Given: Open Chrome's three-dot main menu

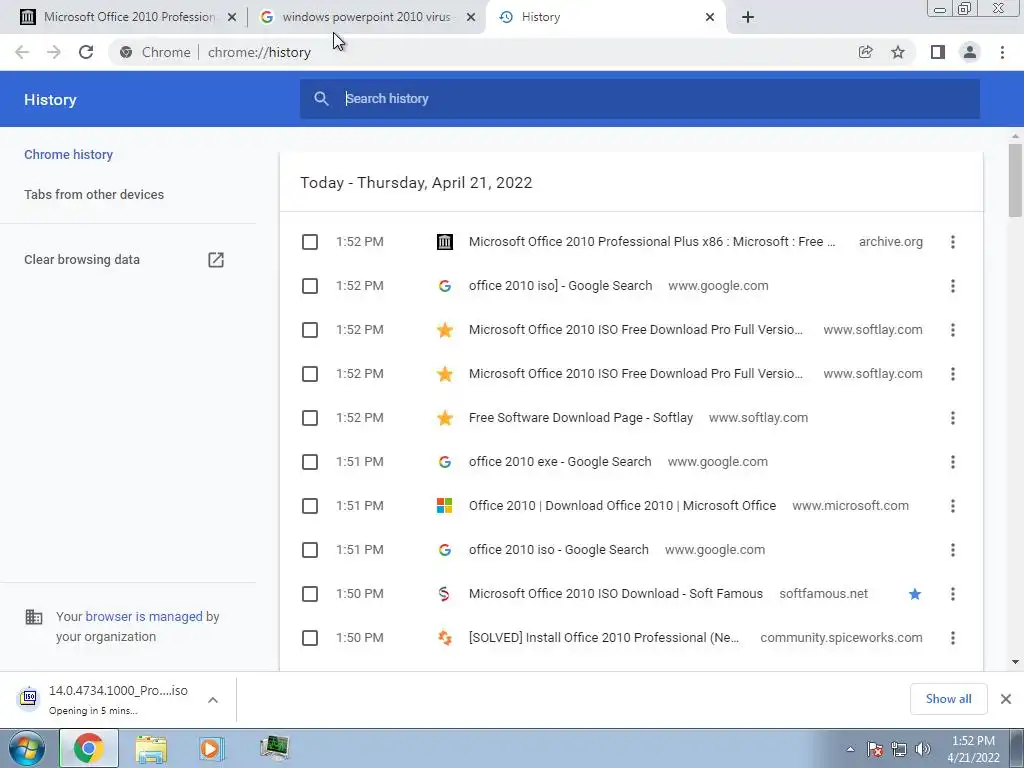Looking at the screenshot, I should 1002,52.
